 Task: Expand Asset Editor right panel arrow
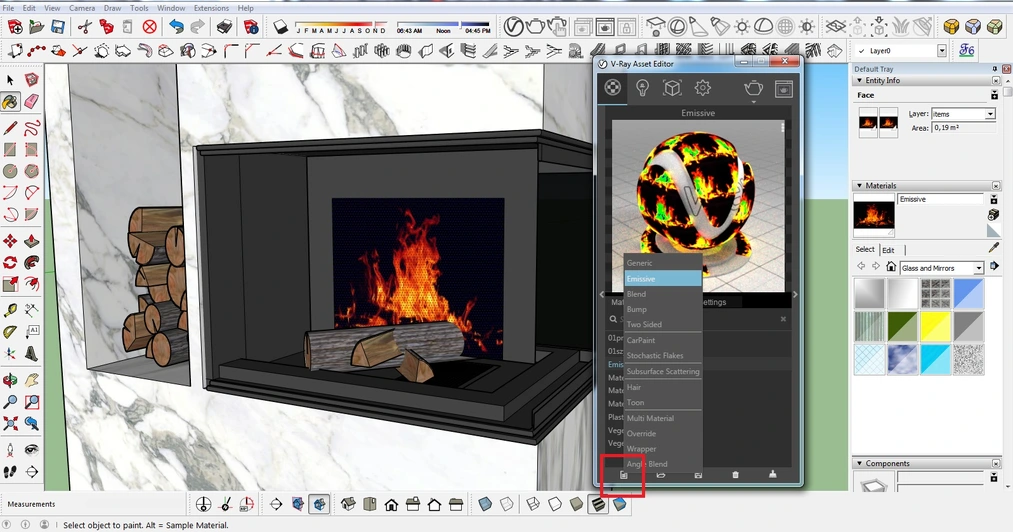coord(795,294)
